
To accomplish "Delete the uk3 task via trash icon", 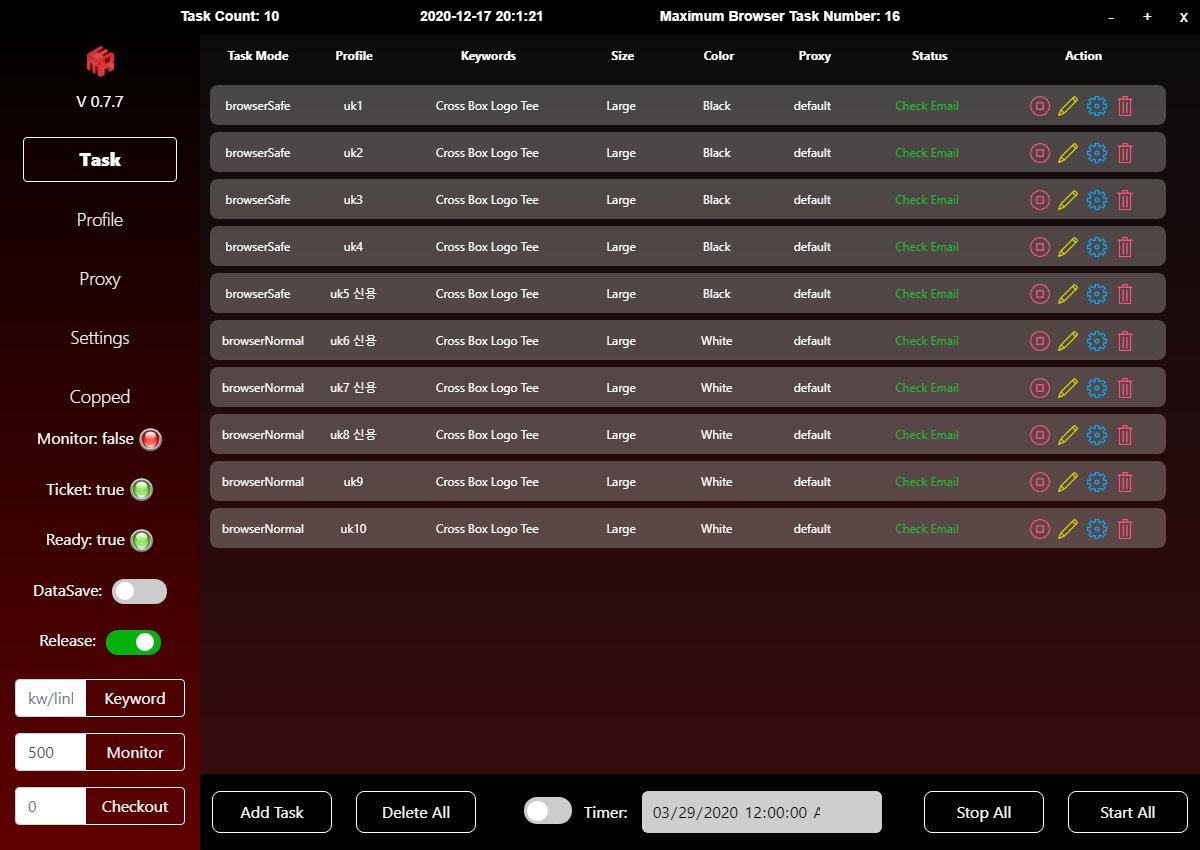I will [1125, 200].
